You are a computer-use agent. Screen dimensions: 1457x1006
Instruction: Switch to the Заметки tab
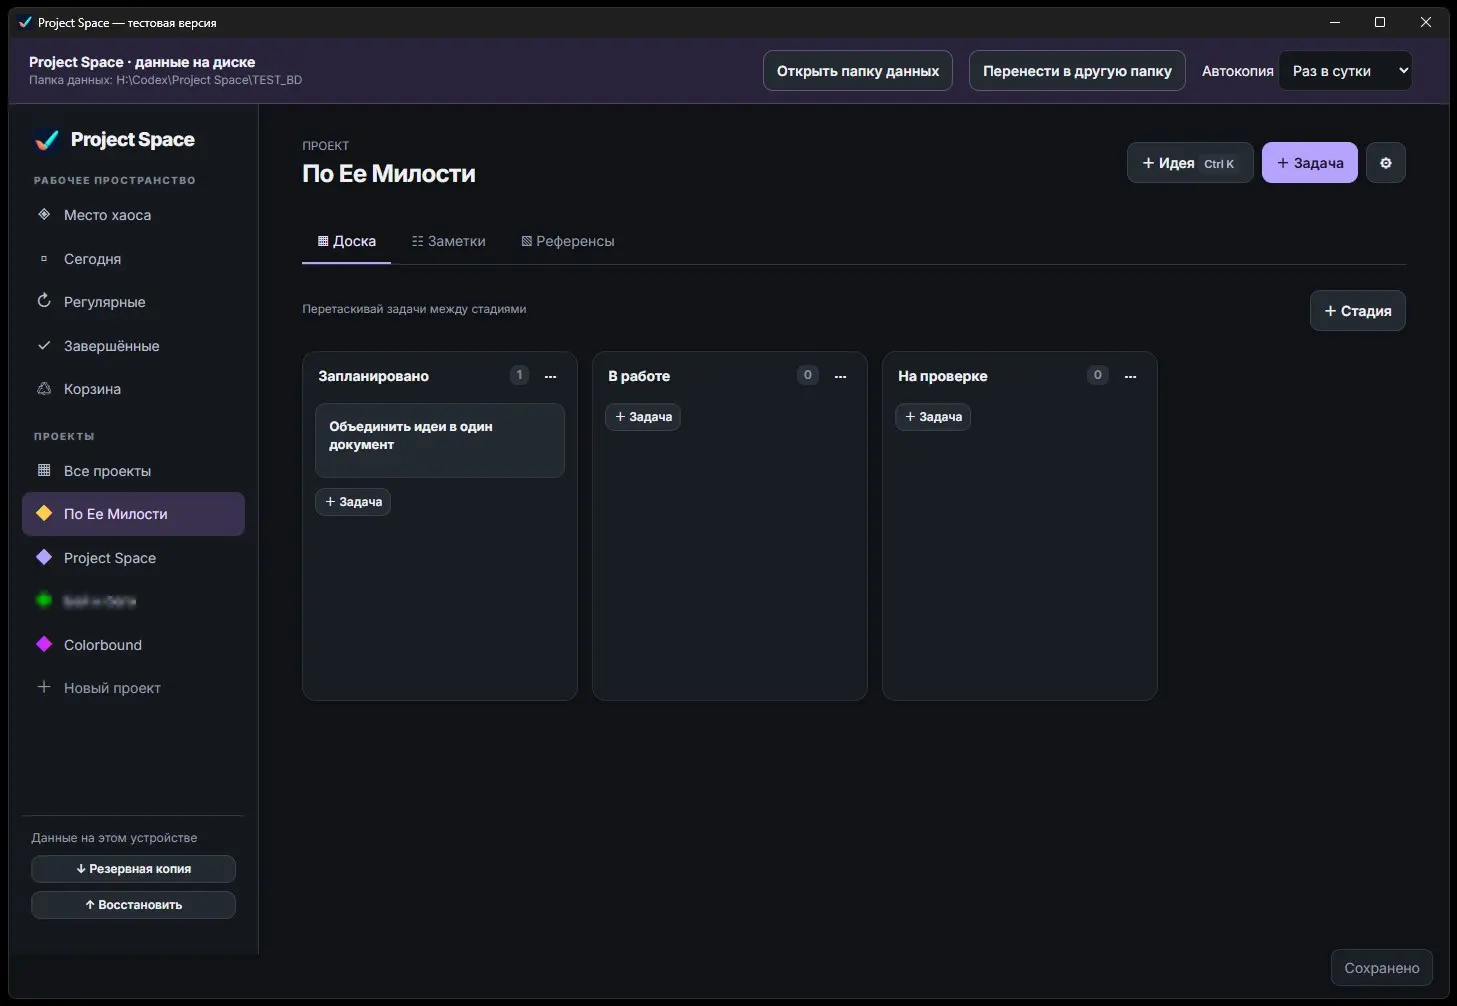(x=448, y=241)
